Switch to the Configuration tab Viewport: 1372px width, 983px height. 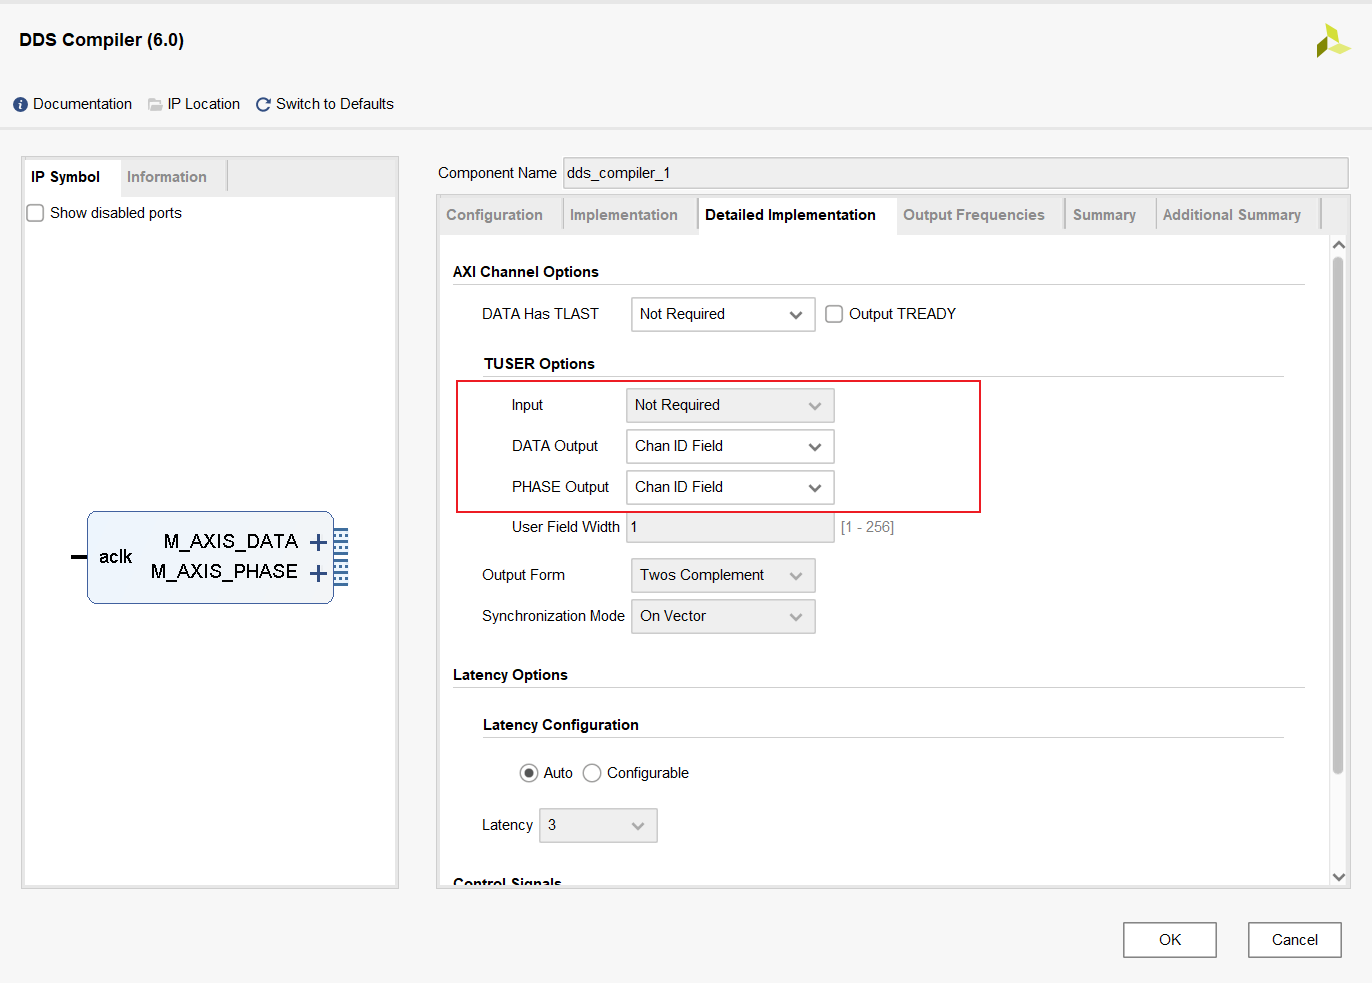pos(494,215)
